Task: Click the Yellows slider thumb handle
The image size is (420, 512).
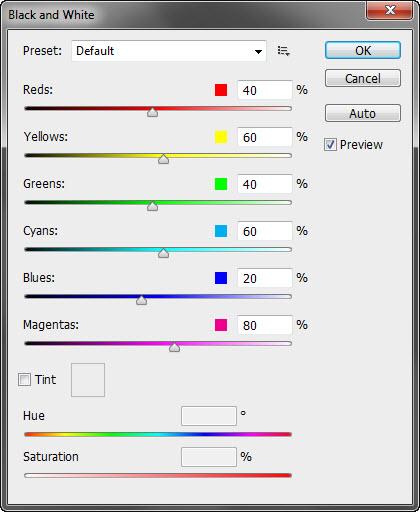Action: [163, 159]
